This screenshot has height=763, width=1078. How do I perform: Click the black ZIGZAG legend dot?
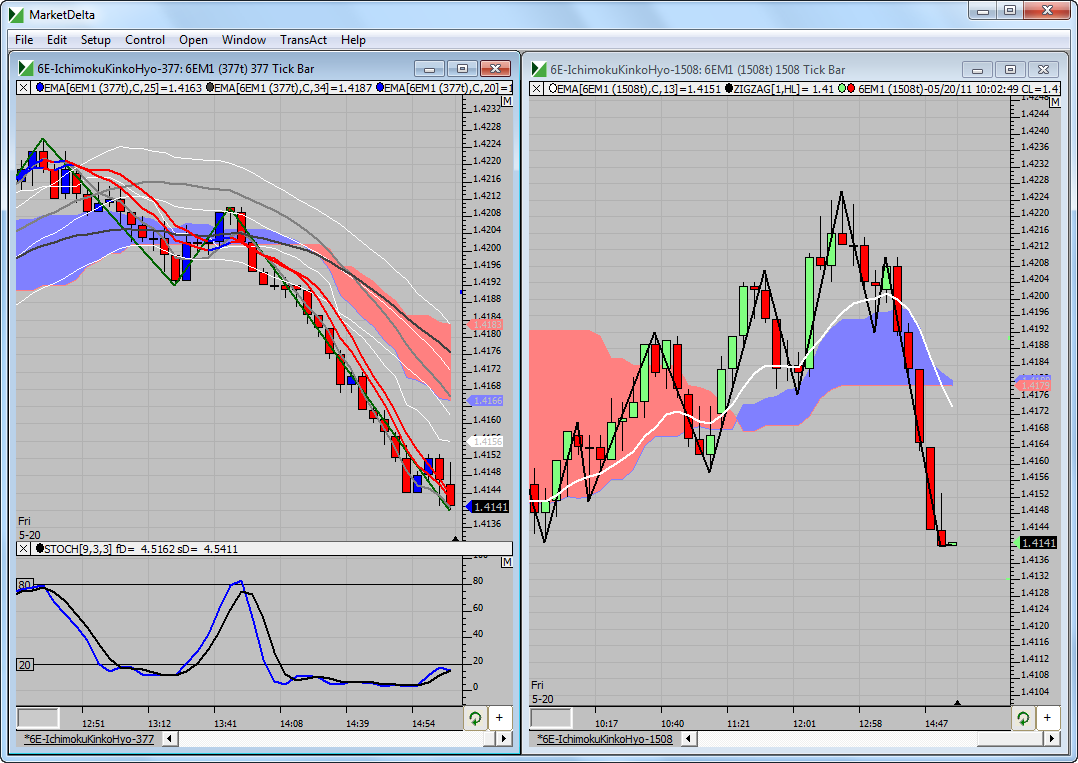729,88
